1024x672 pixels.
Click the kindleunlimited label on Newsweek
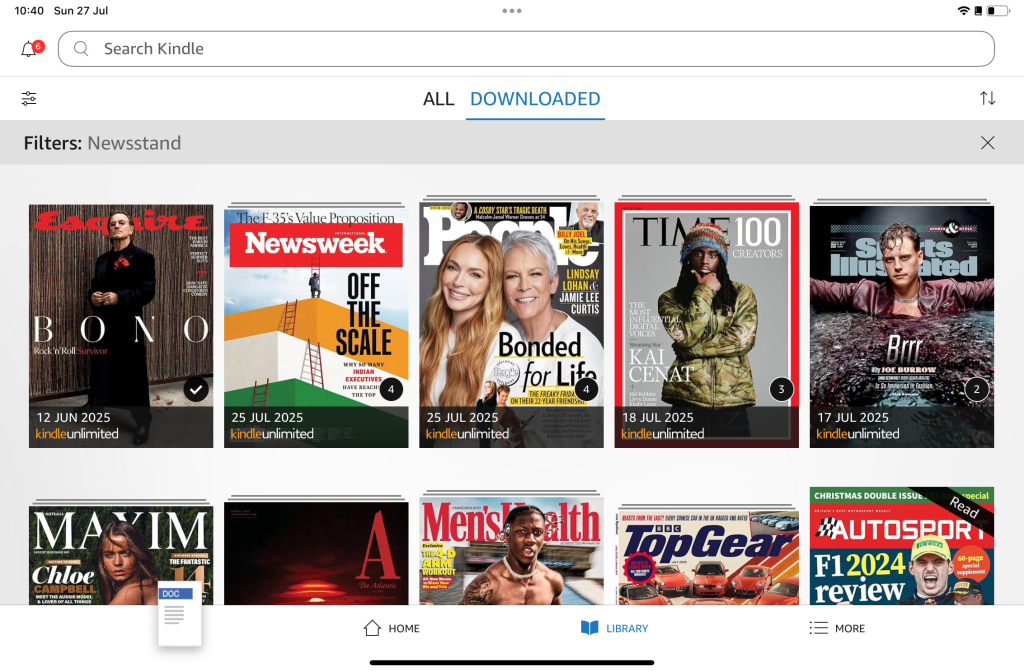pyautogui.click(x=272, y=434)
